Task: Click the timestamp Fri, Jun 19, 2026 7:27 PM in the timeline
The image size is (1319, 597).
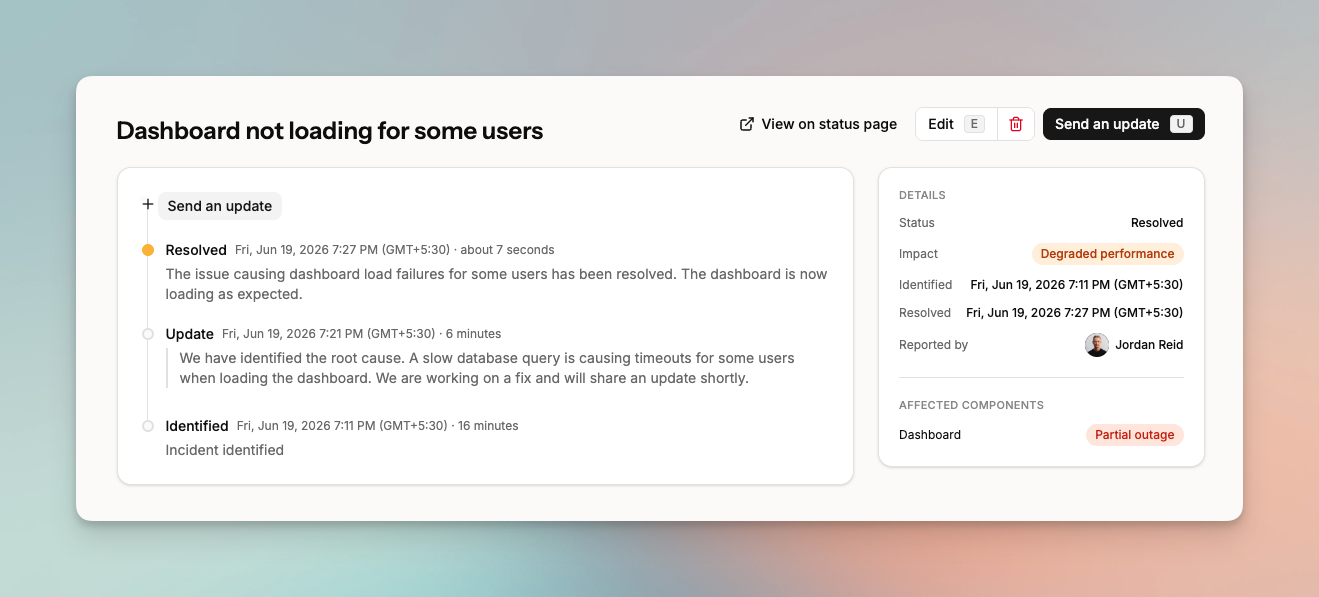Action: [x=342, y=250]
